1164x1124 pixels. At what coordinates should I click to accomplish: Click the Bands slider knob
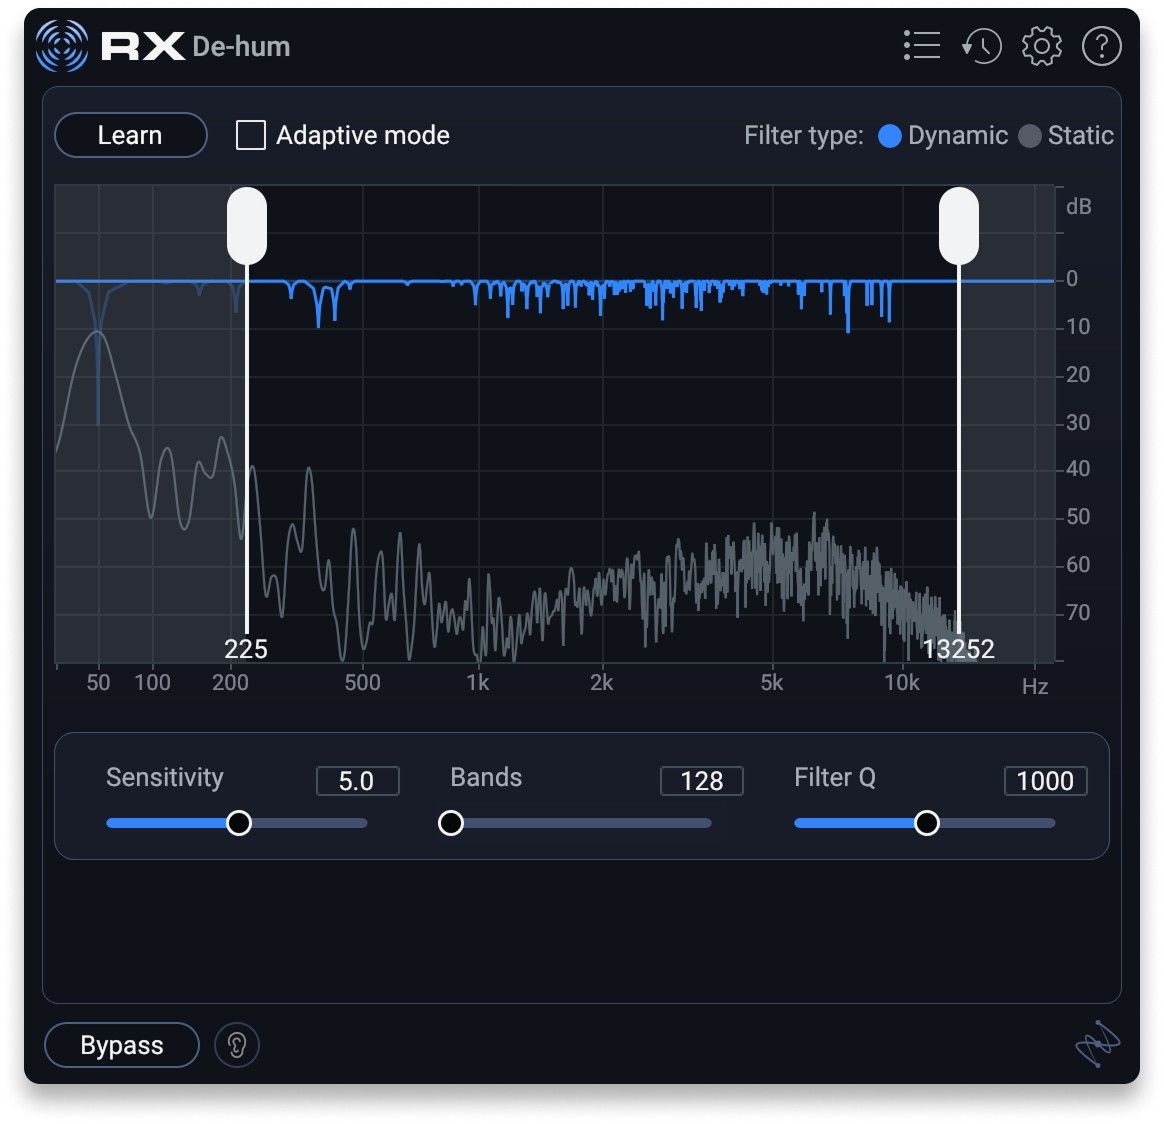[451, 823]
